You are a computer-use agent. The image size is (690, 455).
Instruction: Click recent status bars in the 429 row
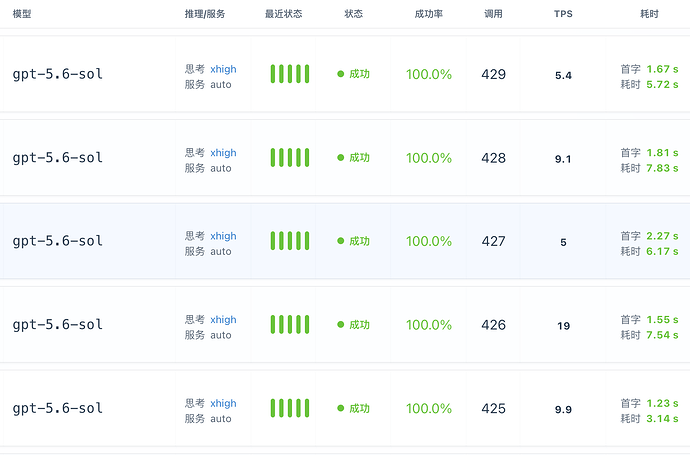pyautogui.click(x=290, y=74)
